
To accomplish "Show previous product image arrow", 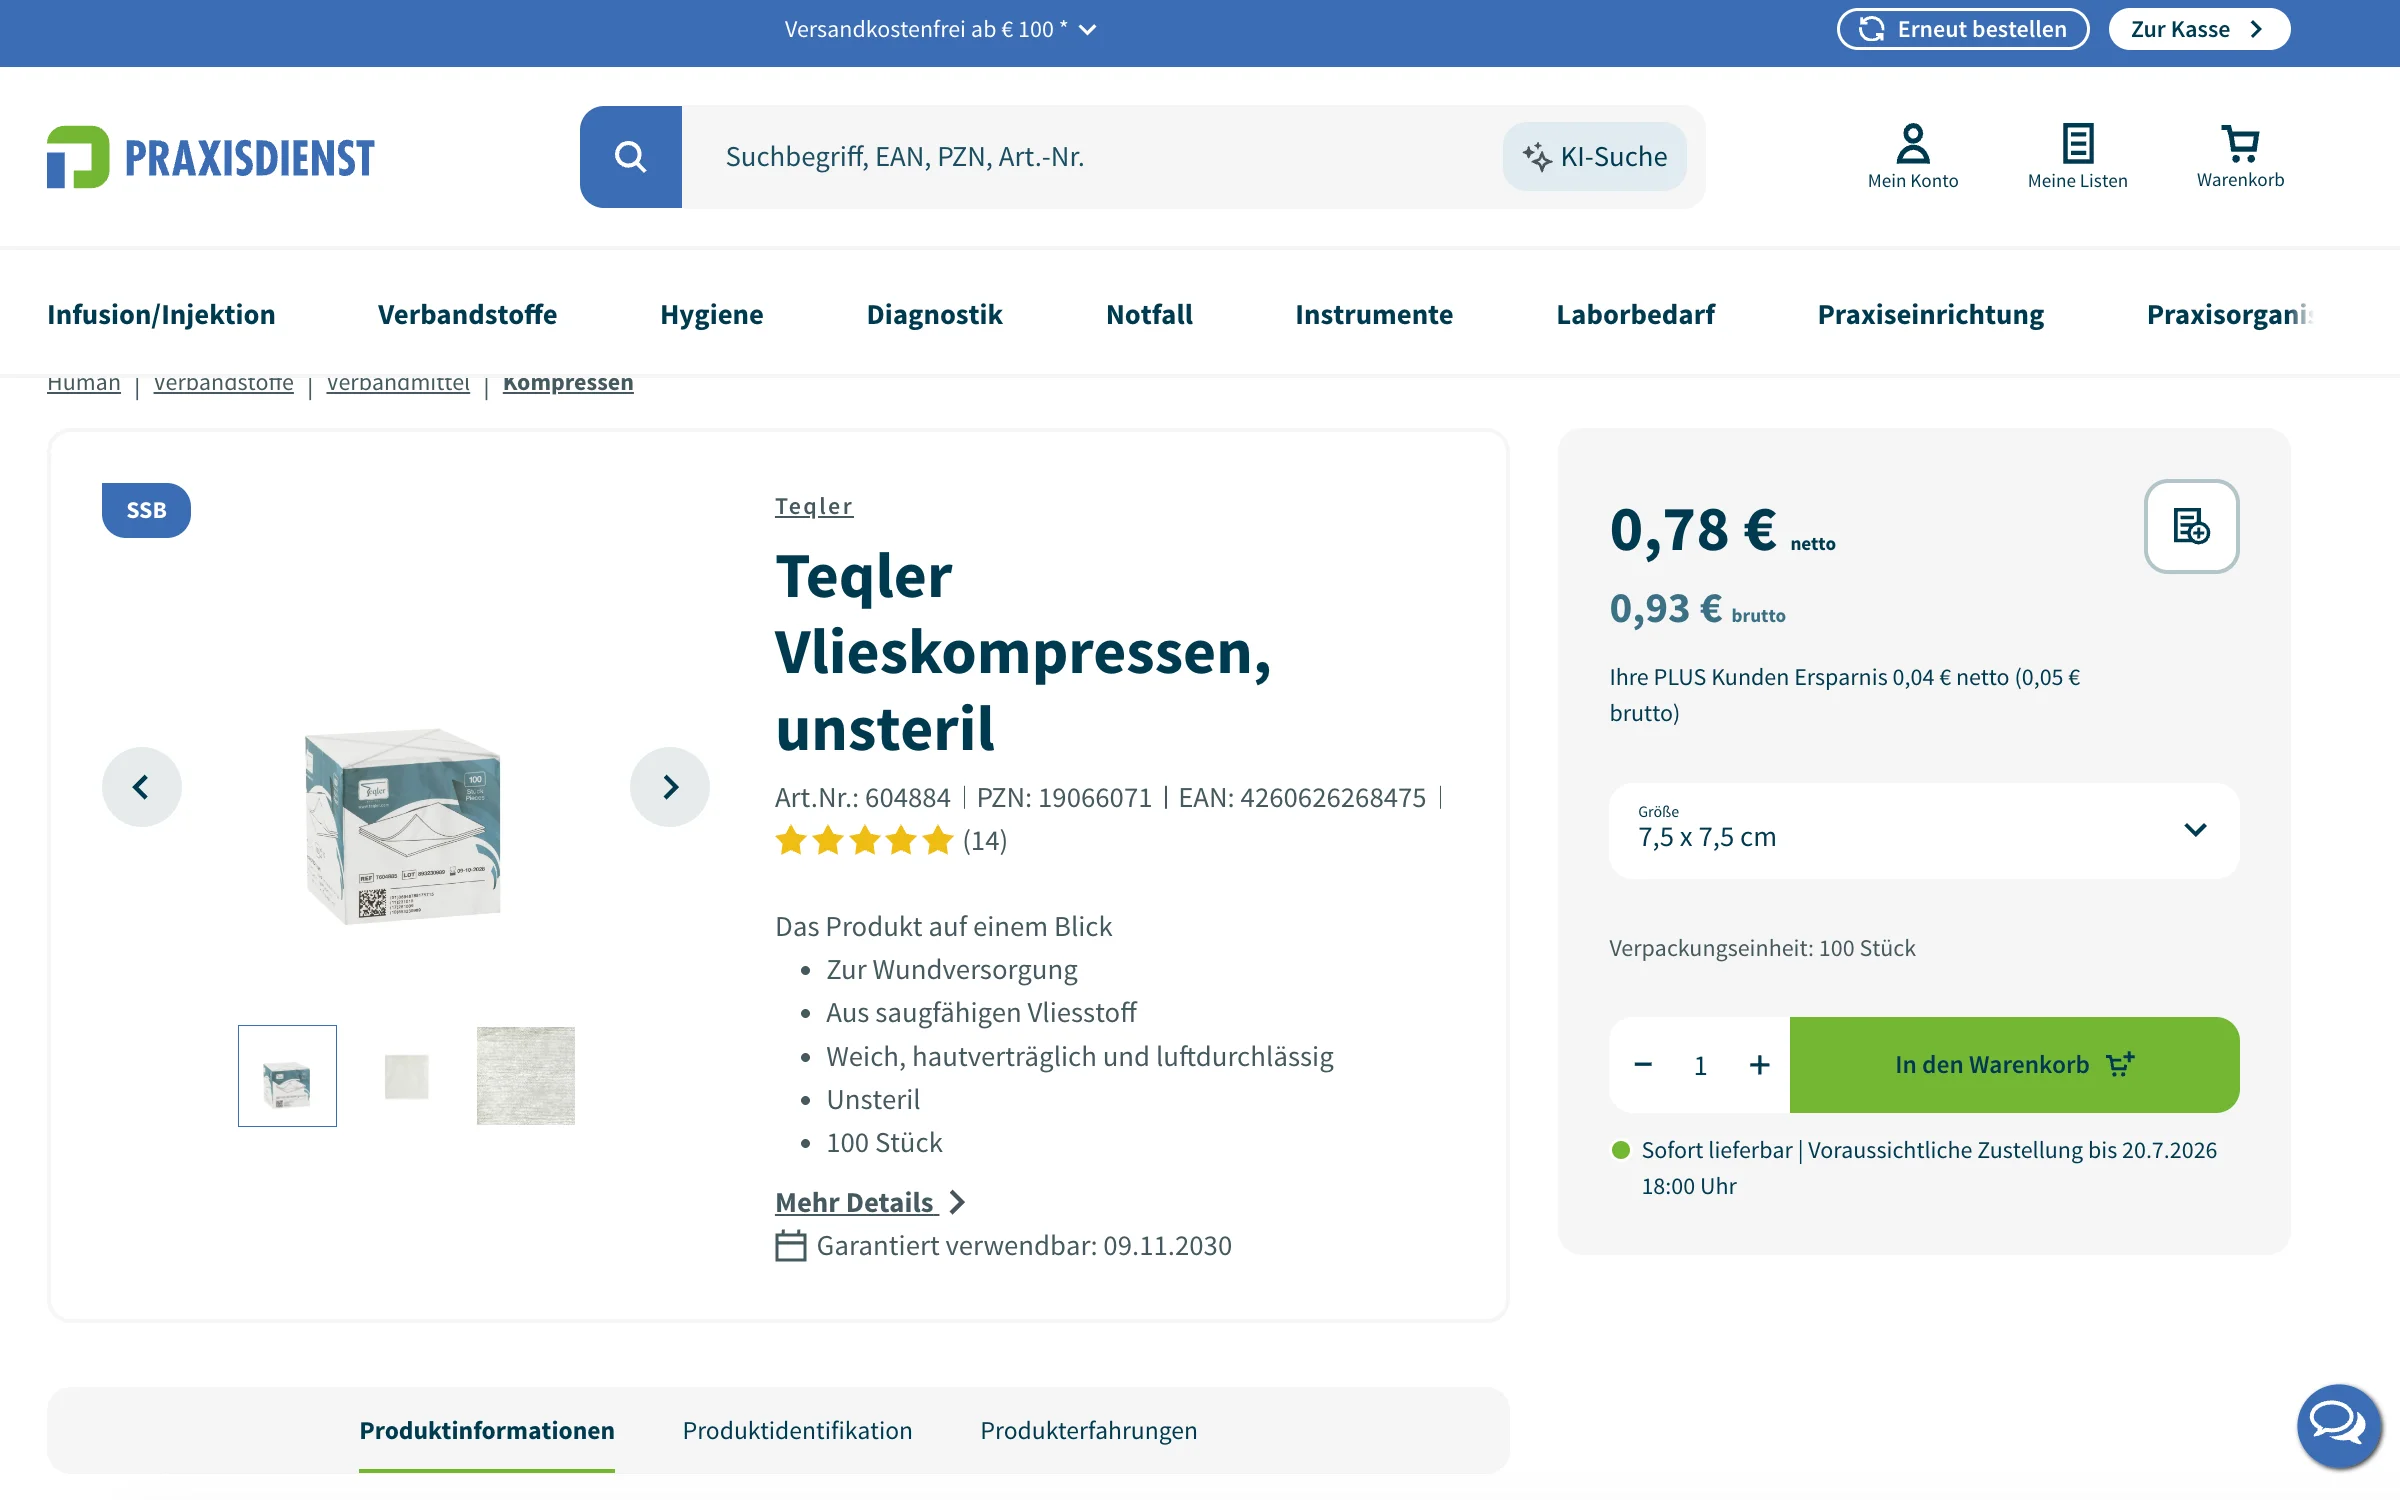I will click(142, 787).
